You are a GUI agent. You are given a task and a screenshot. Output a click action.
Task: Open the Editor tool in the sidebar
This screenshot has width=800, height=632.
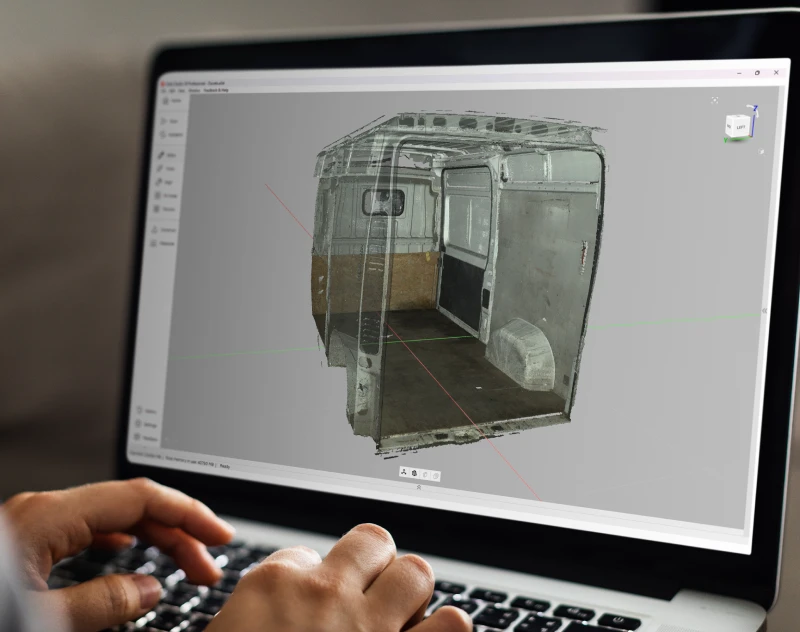tap(167, 155)
